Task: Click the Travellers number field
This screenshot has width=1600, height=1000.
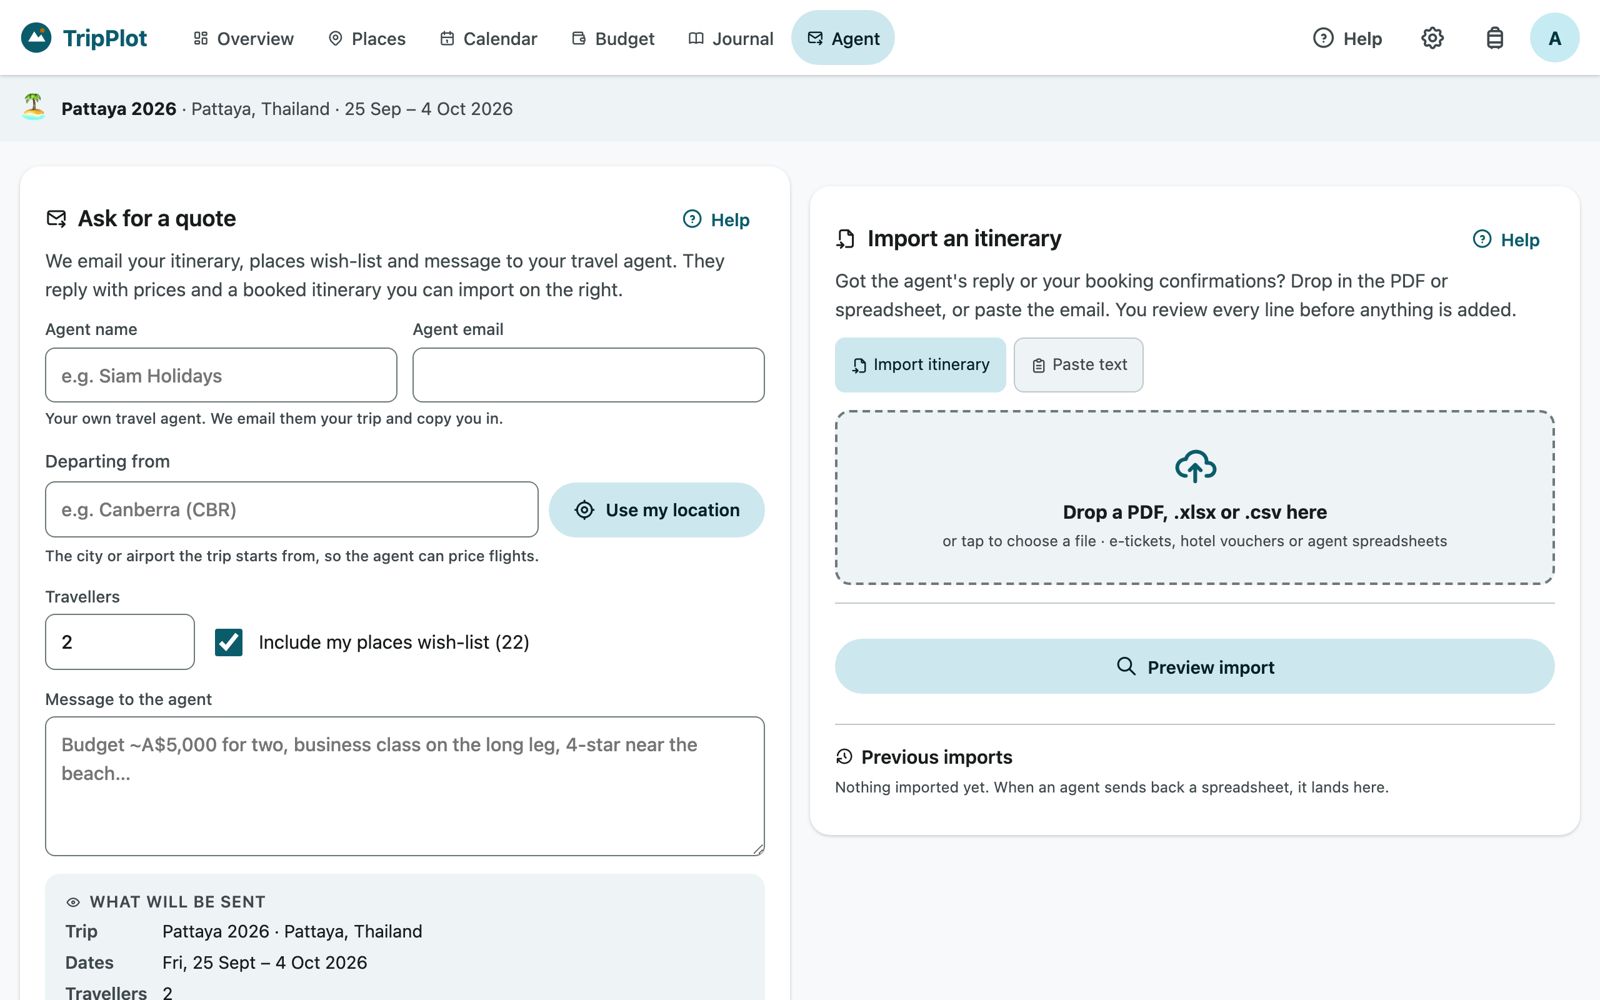Action: coord(120,642)
